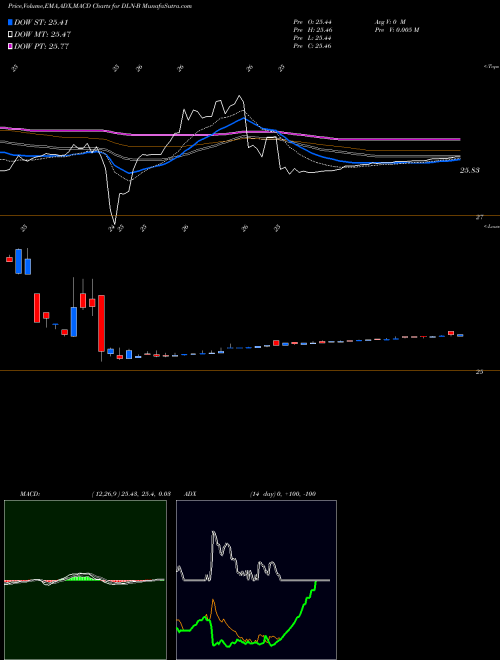Click the 'Avg V: 0 M' volume text
This screenshot has width=500, height=660.
tap(390, 22)
